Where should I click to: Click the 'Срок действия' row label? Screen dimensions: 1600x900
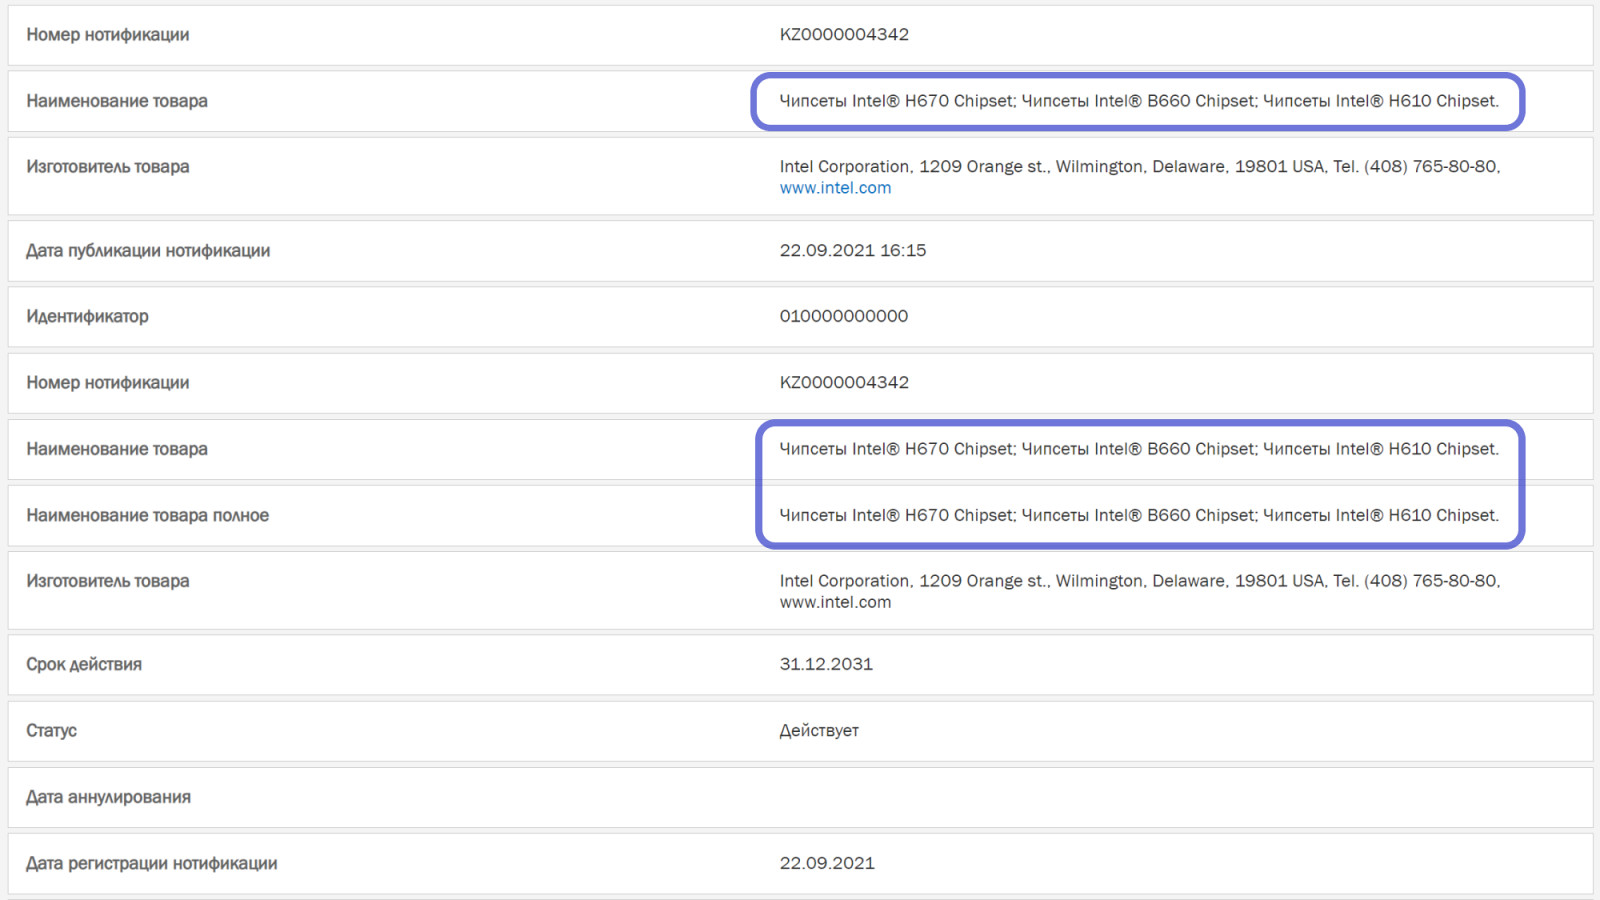click(84, 665)
